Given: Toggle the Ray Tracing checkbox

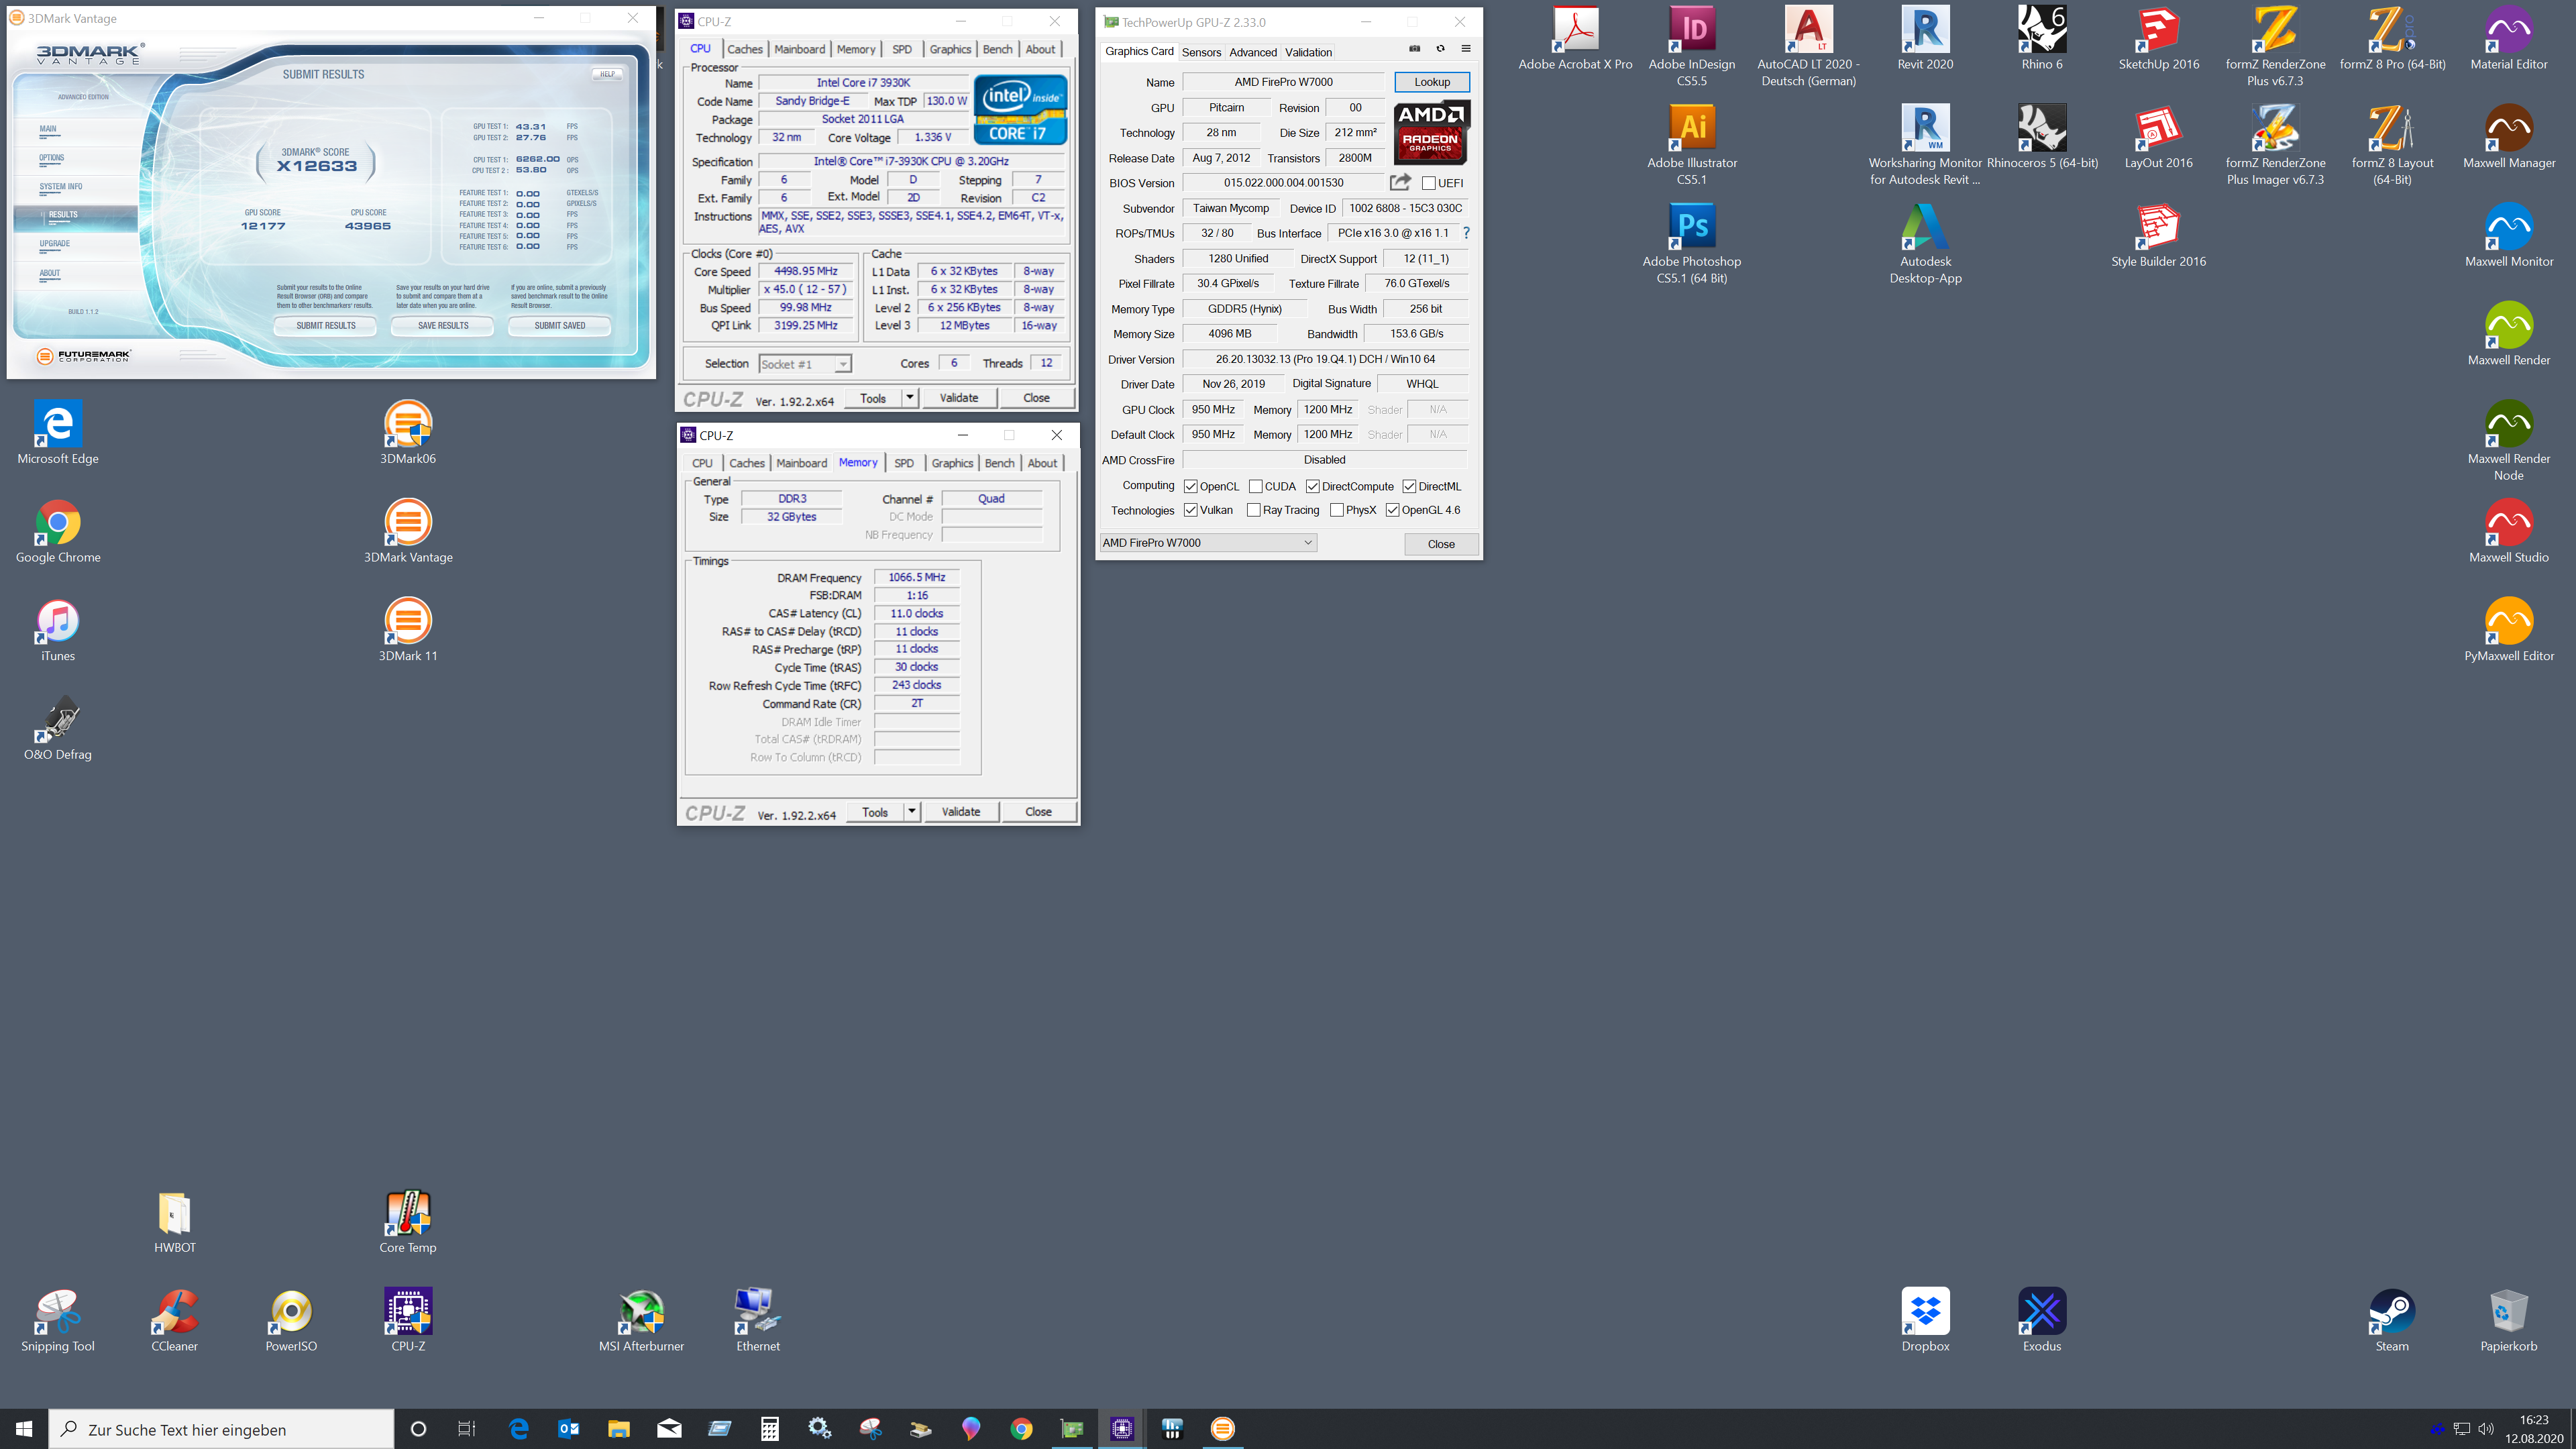Looking at the screenshot, I should tap(1253, 510).
